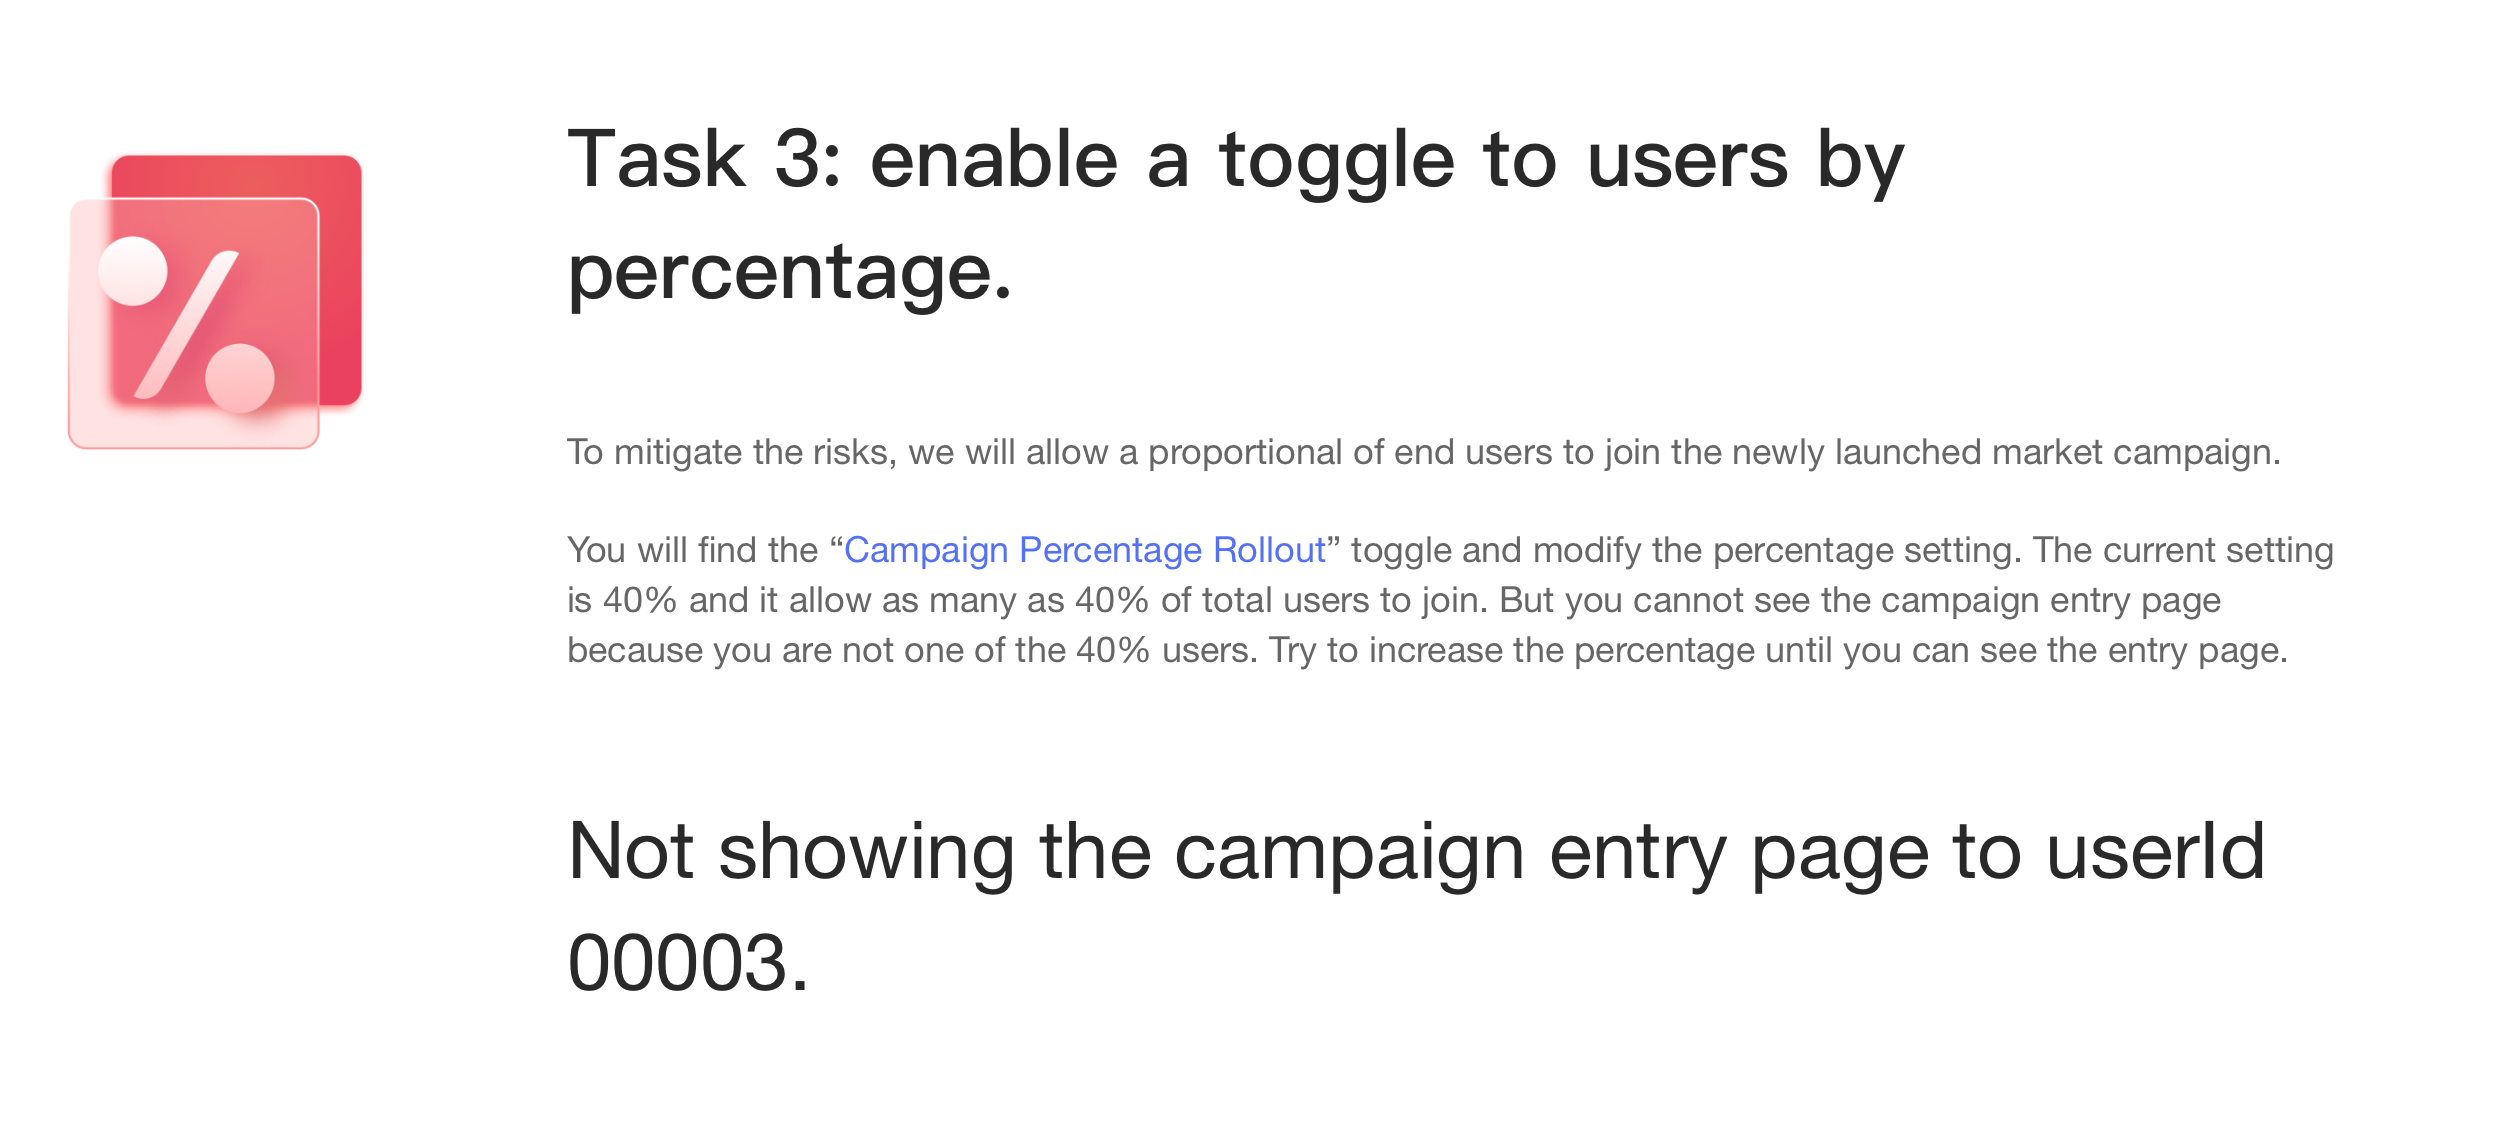Click "The current setting" text
The width and height of the screenshot is (2504, 1144).
point(2183,550)
